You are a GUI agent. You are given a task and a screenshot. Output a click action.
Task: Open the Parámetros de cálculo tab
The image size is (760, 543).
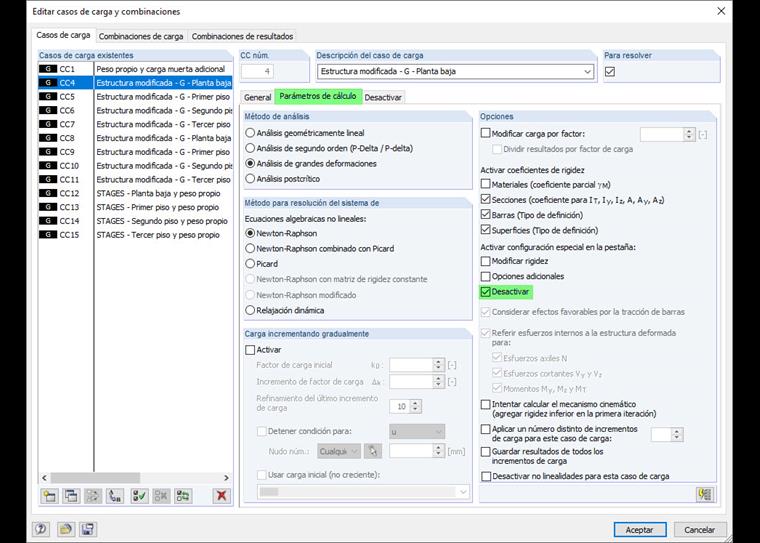[x=318, y=96]
